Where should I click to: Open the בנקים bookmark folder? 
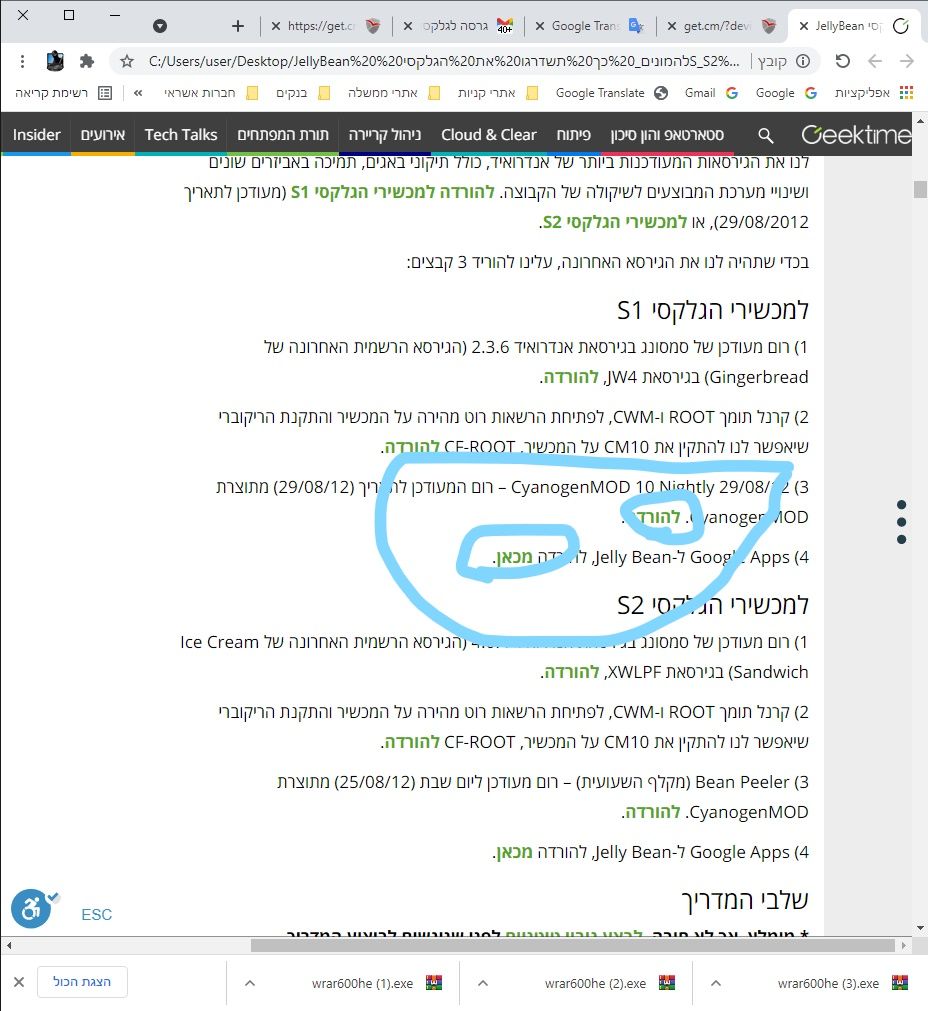click(x=303, y=93)
